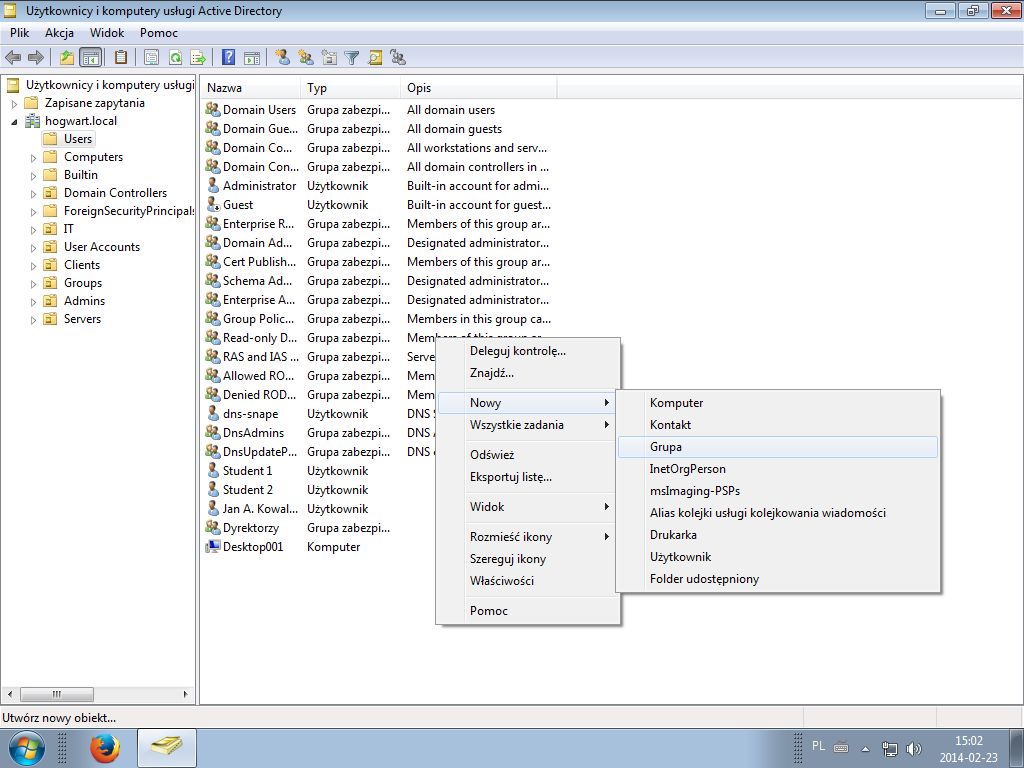Click Eksportuj listę in context menu

[x=528, y=477]
